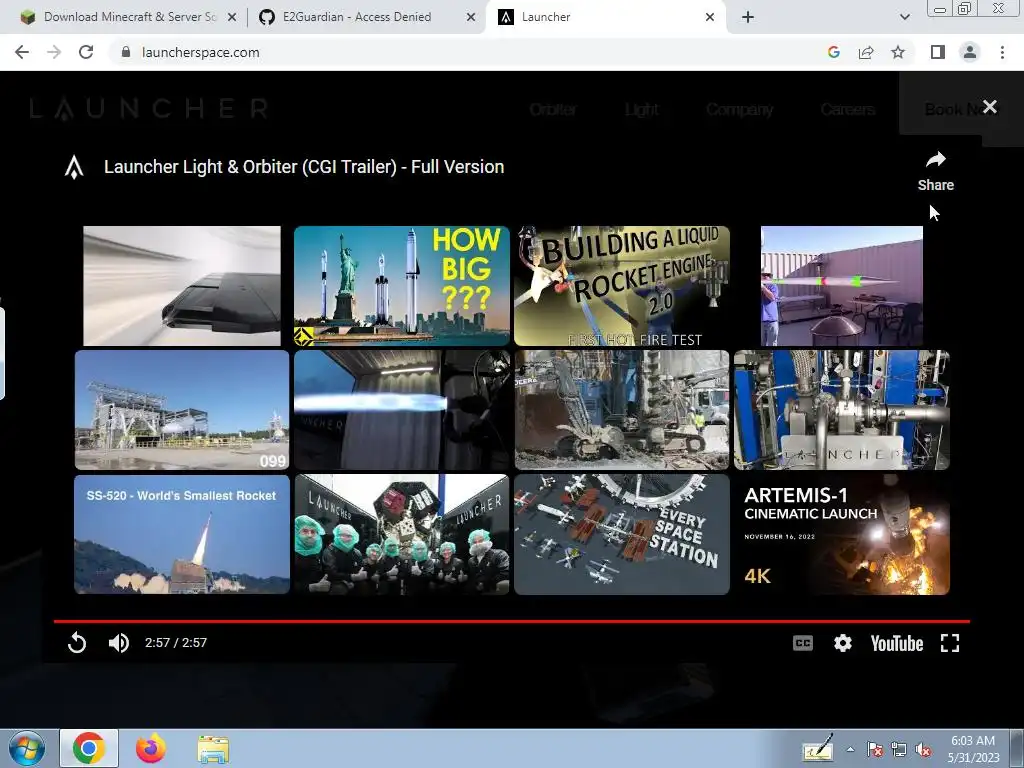Open Artemis-1 Cinematic Launch thumbnail
The image size is (1024, 768).
click(842, 534)
